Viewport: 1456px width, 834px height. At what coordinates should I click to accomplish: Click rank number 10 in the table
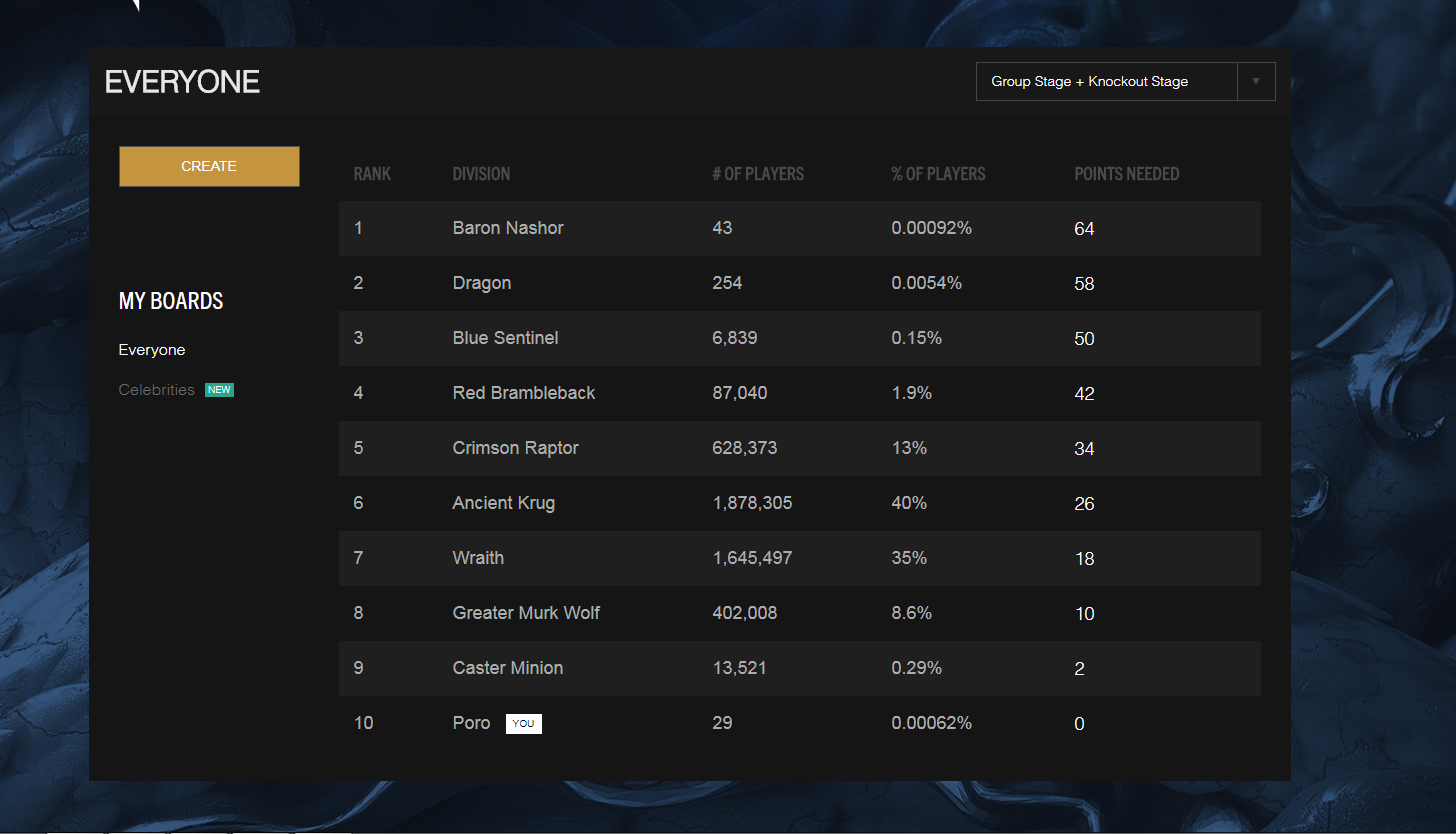(363, 723)
